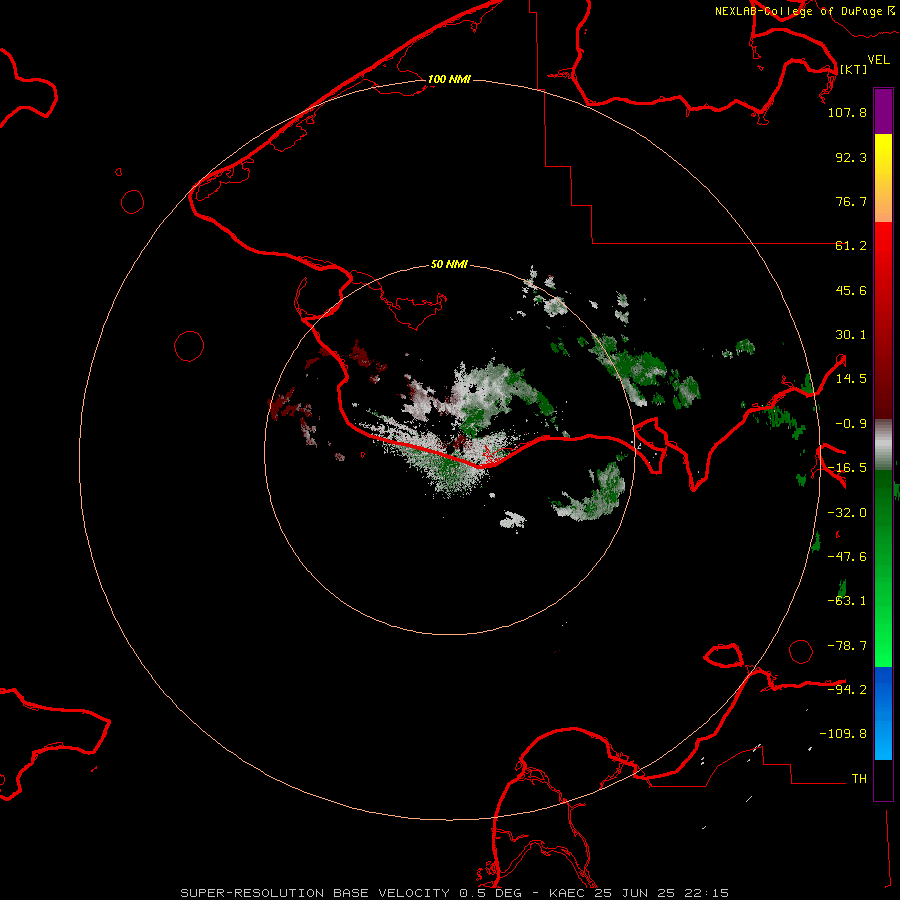Click the -63.1 legend value

(847, 601)
